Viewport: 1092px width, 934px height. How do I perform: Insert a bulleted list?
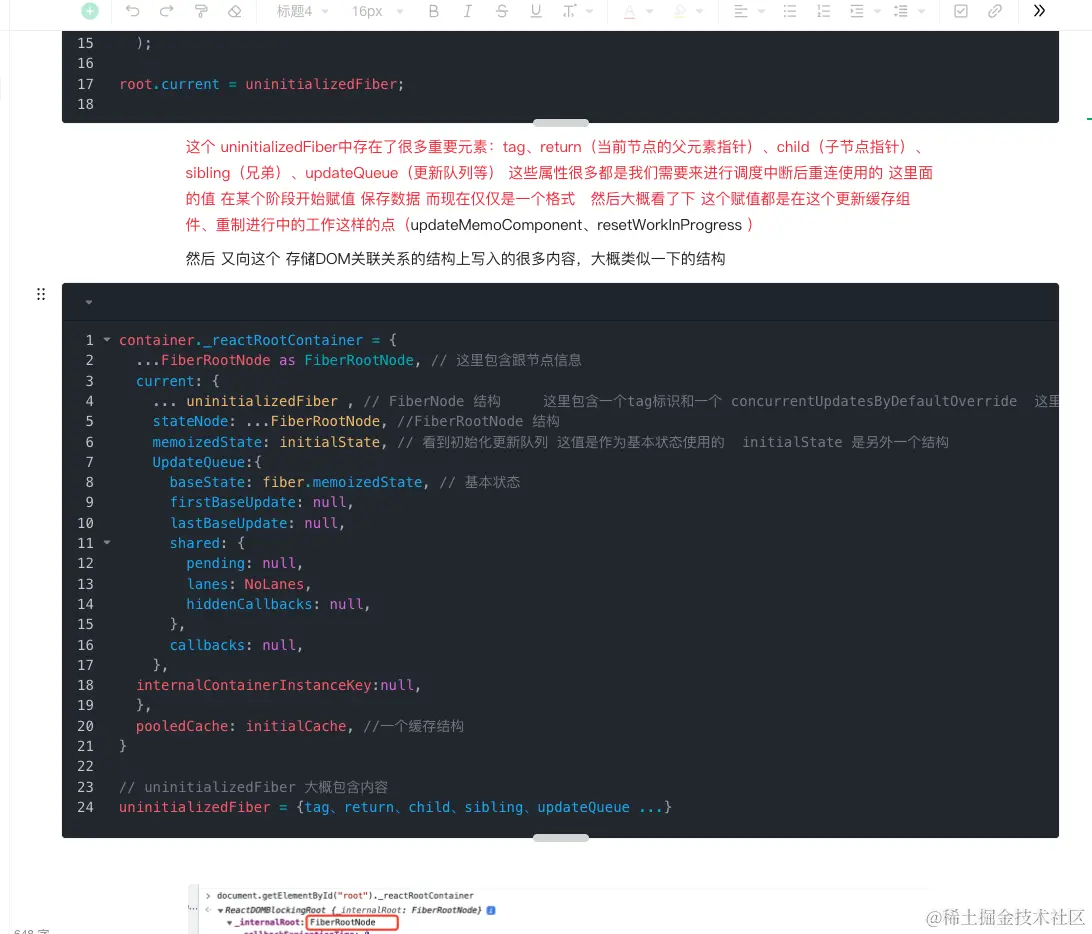(x=790, y=11)
